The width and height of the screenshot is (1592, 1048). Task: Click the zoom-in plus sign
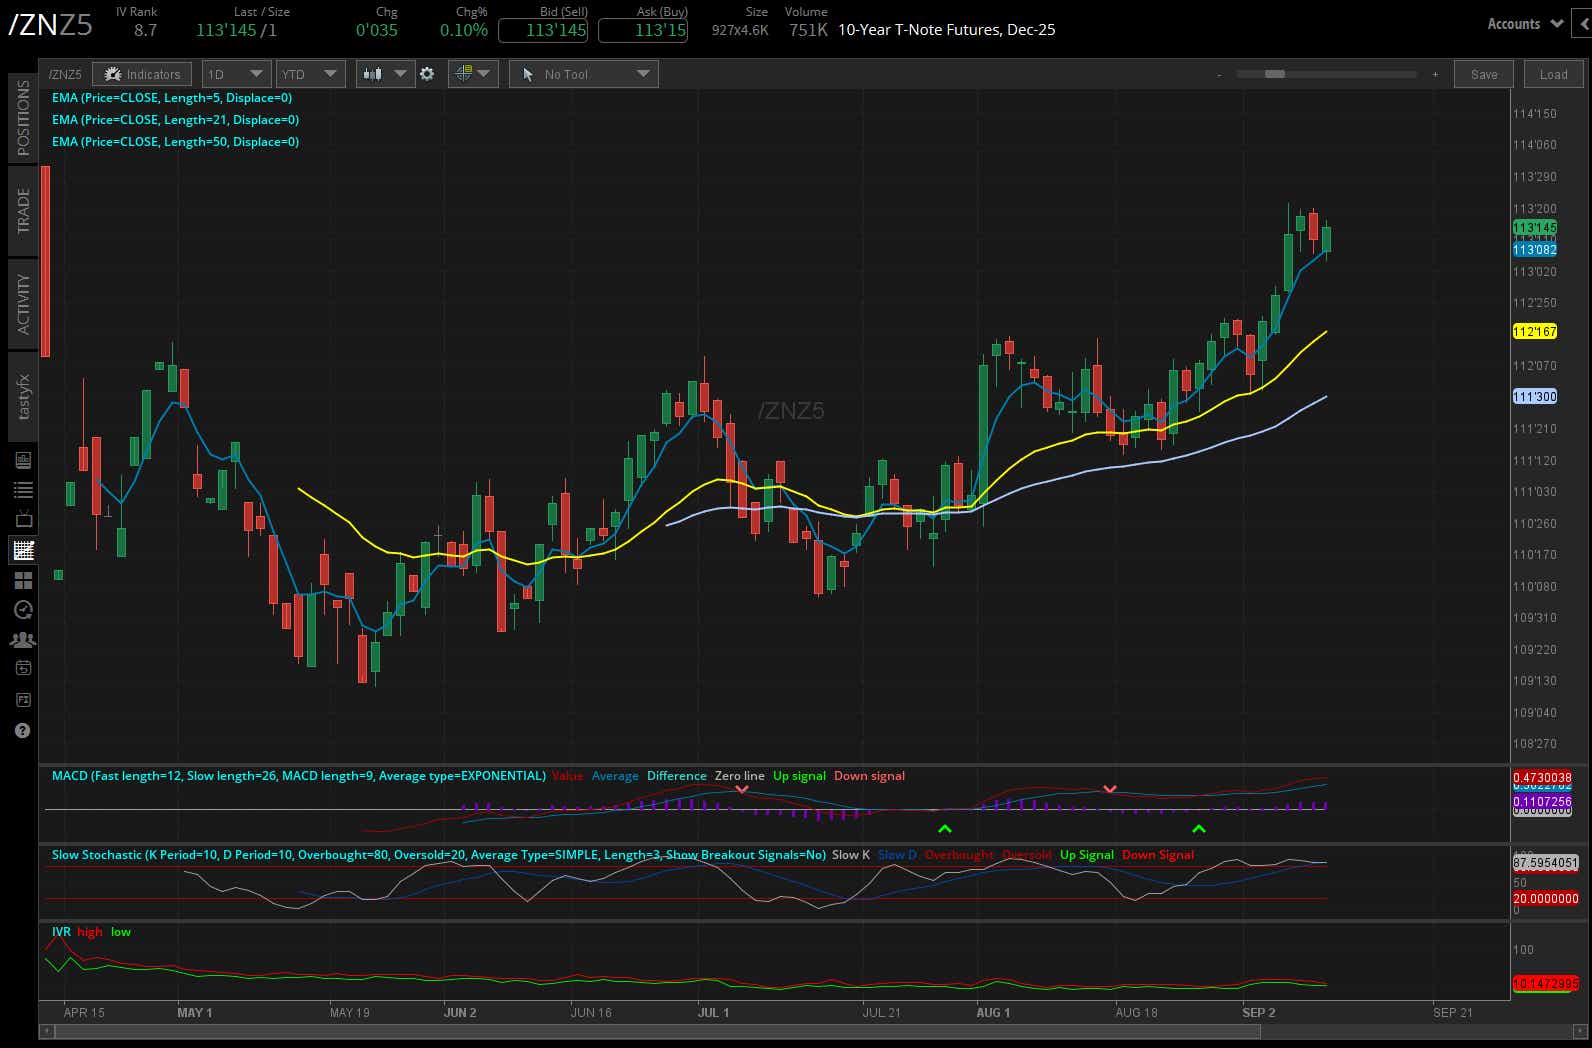point(1435,74)
